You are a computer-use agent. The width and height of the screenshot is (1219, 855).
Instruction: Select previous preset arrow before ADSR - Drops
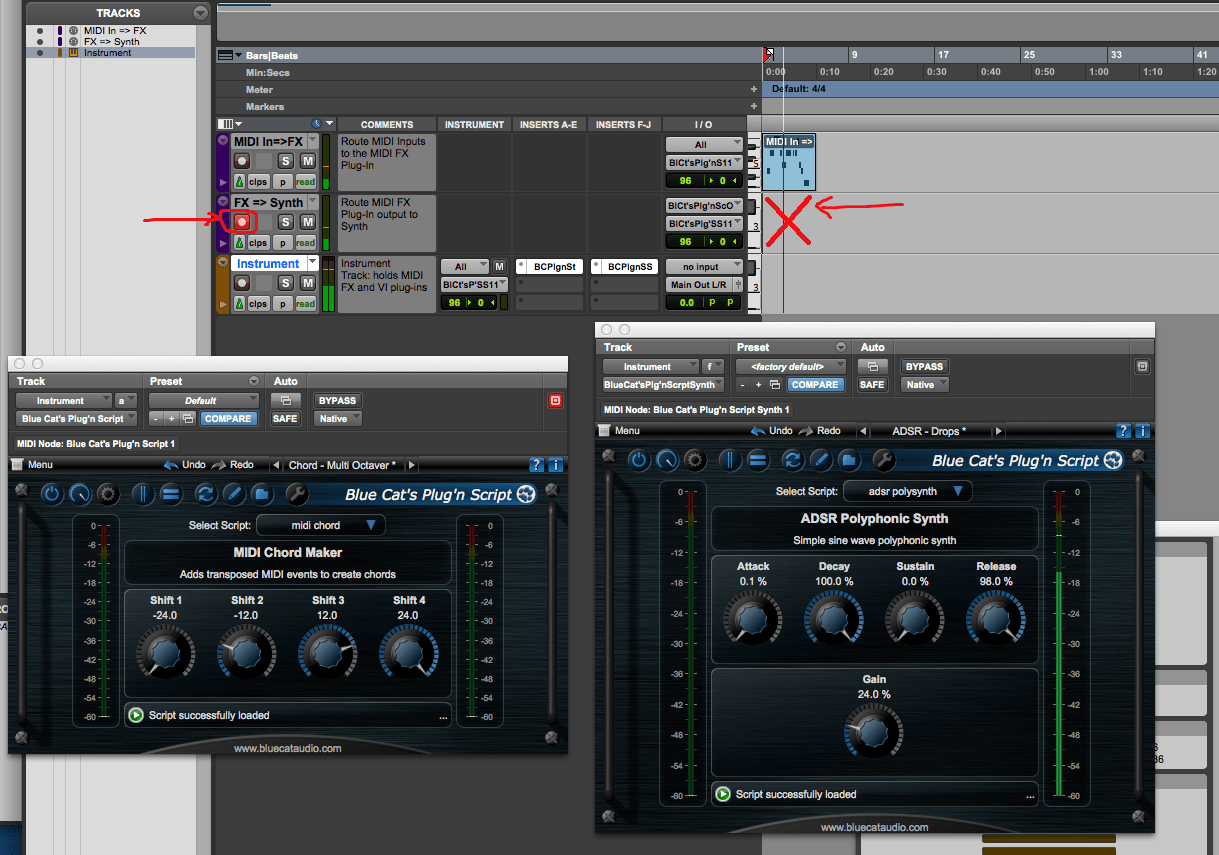pyautogui.click(x=864, y=431)
